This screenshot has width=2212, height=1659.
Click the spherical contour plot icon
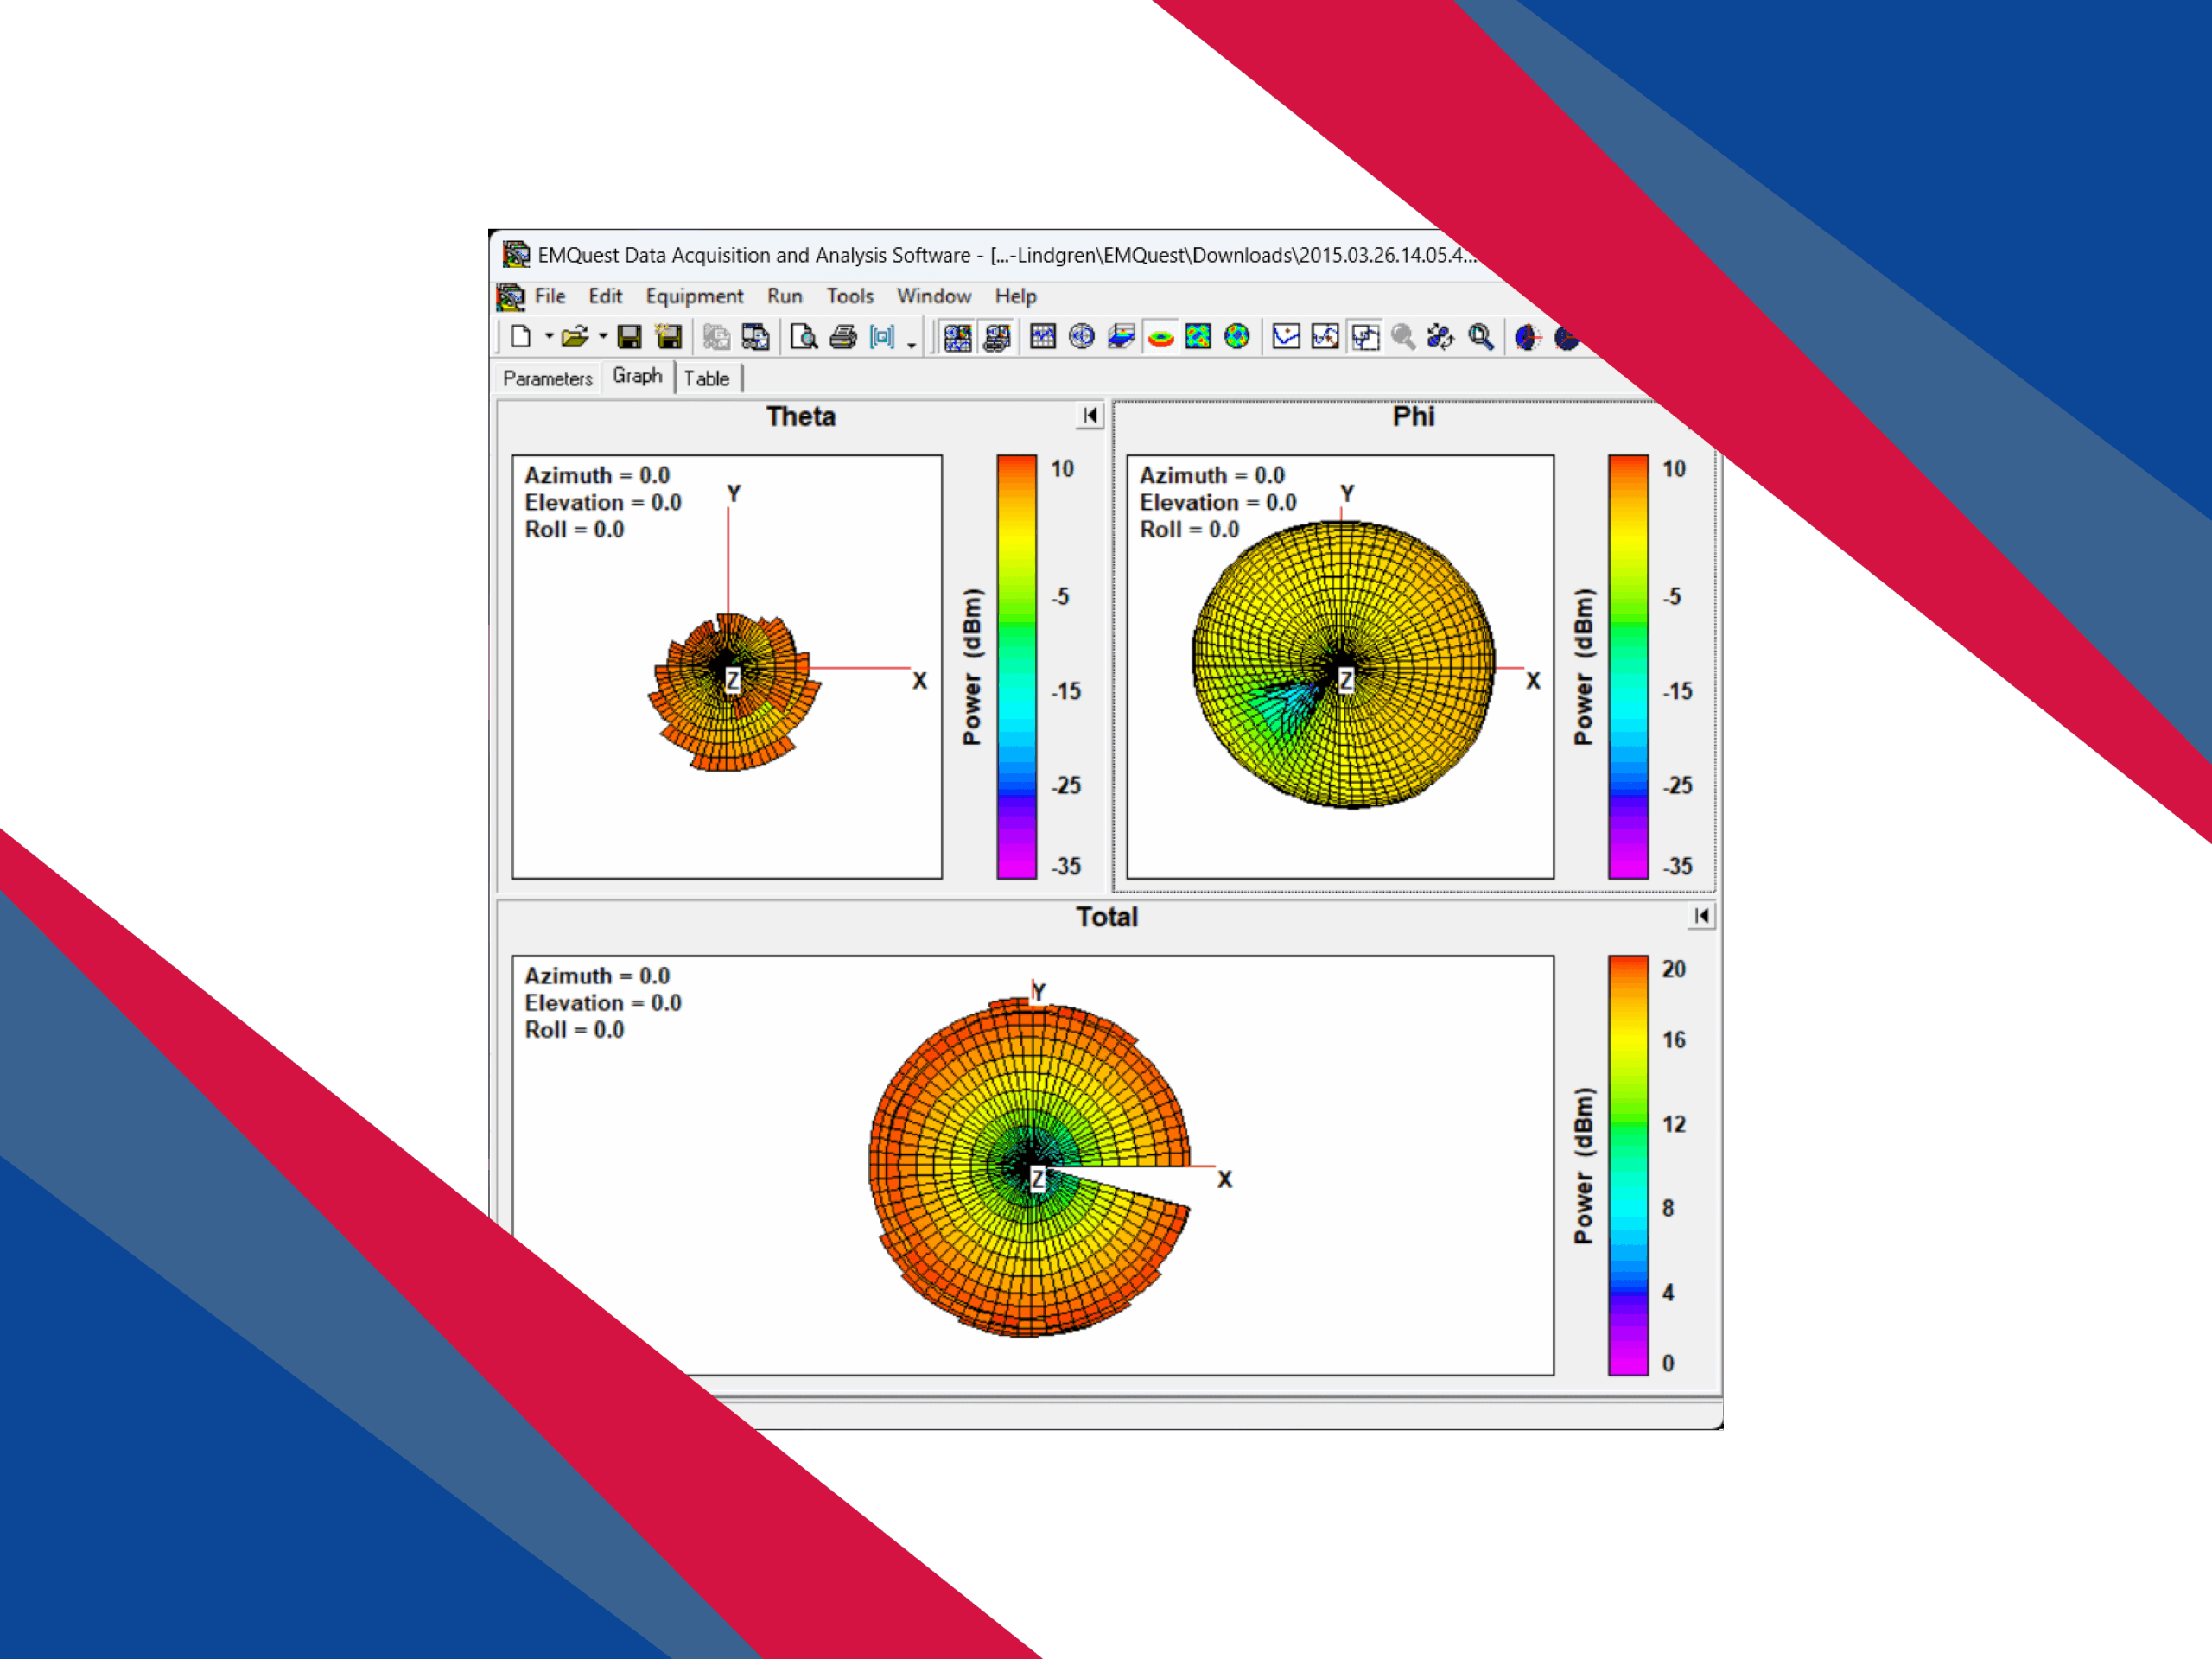[x=1237, y=337]
